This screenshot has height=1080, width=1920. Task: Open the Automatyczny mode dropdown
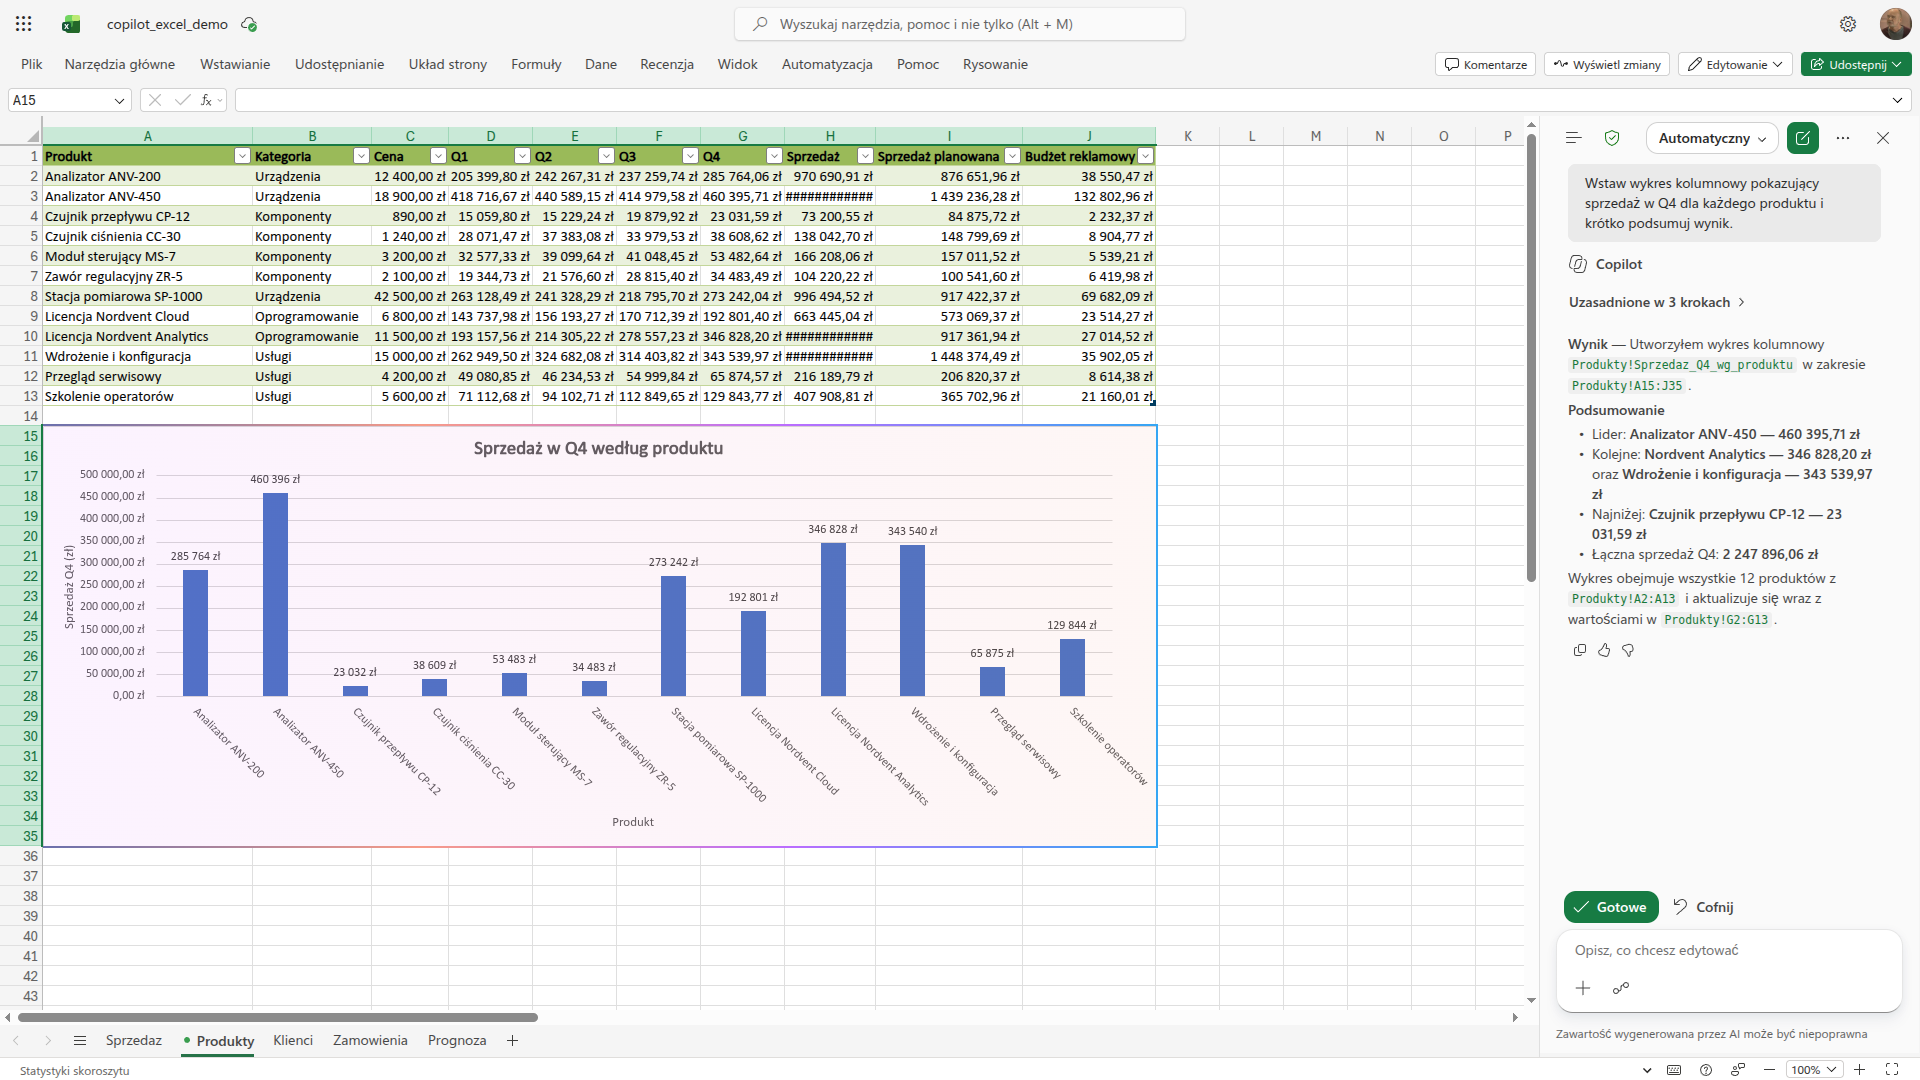[x=1712, y=138]
